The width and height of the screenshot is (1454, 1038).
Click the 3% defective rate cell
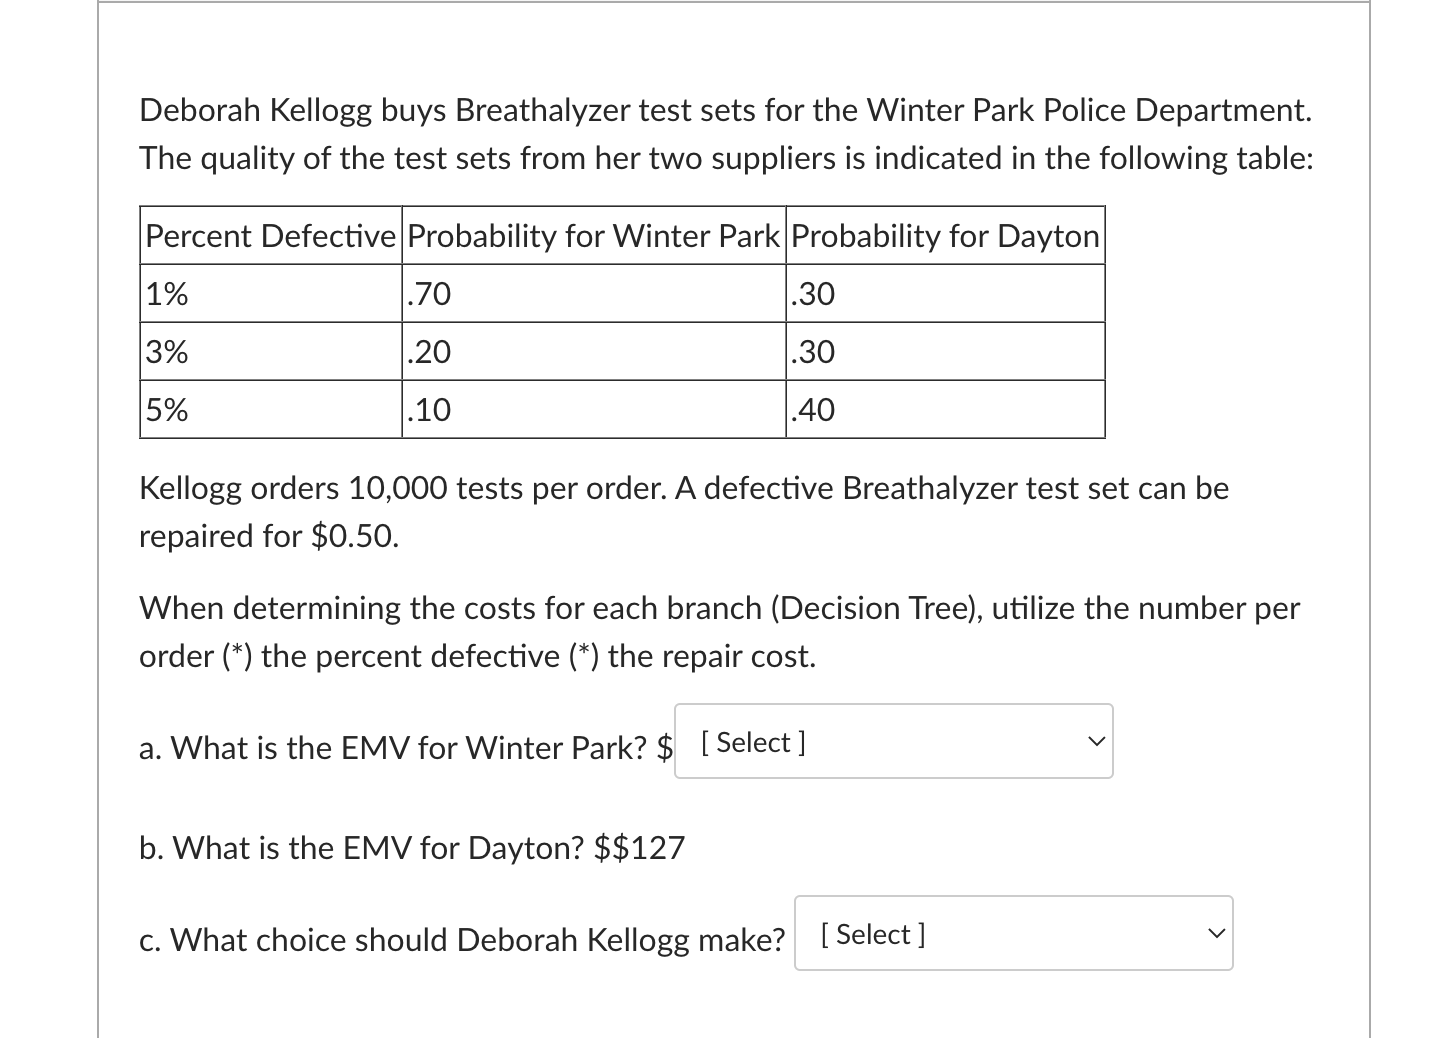(x=166, y=351)
